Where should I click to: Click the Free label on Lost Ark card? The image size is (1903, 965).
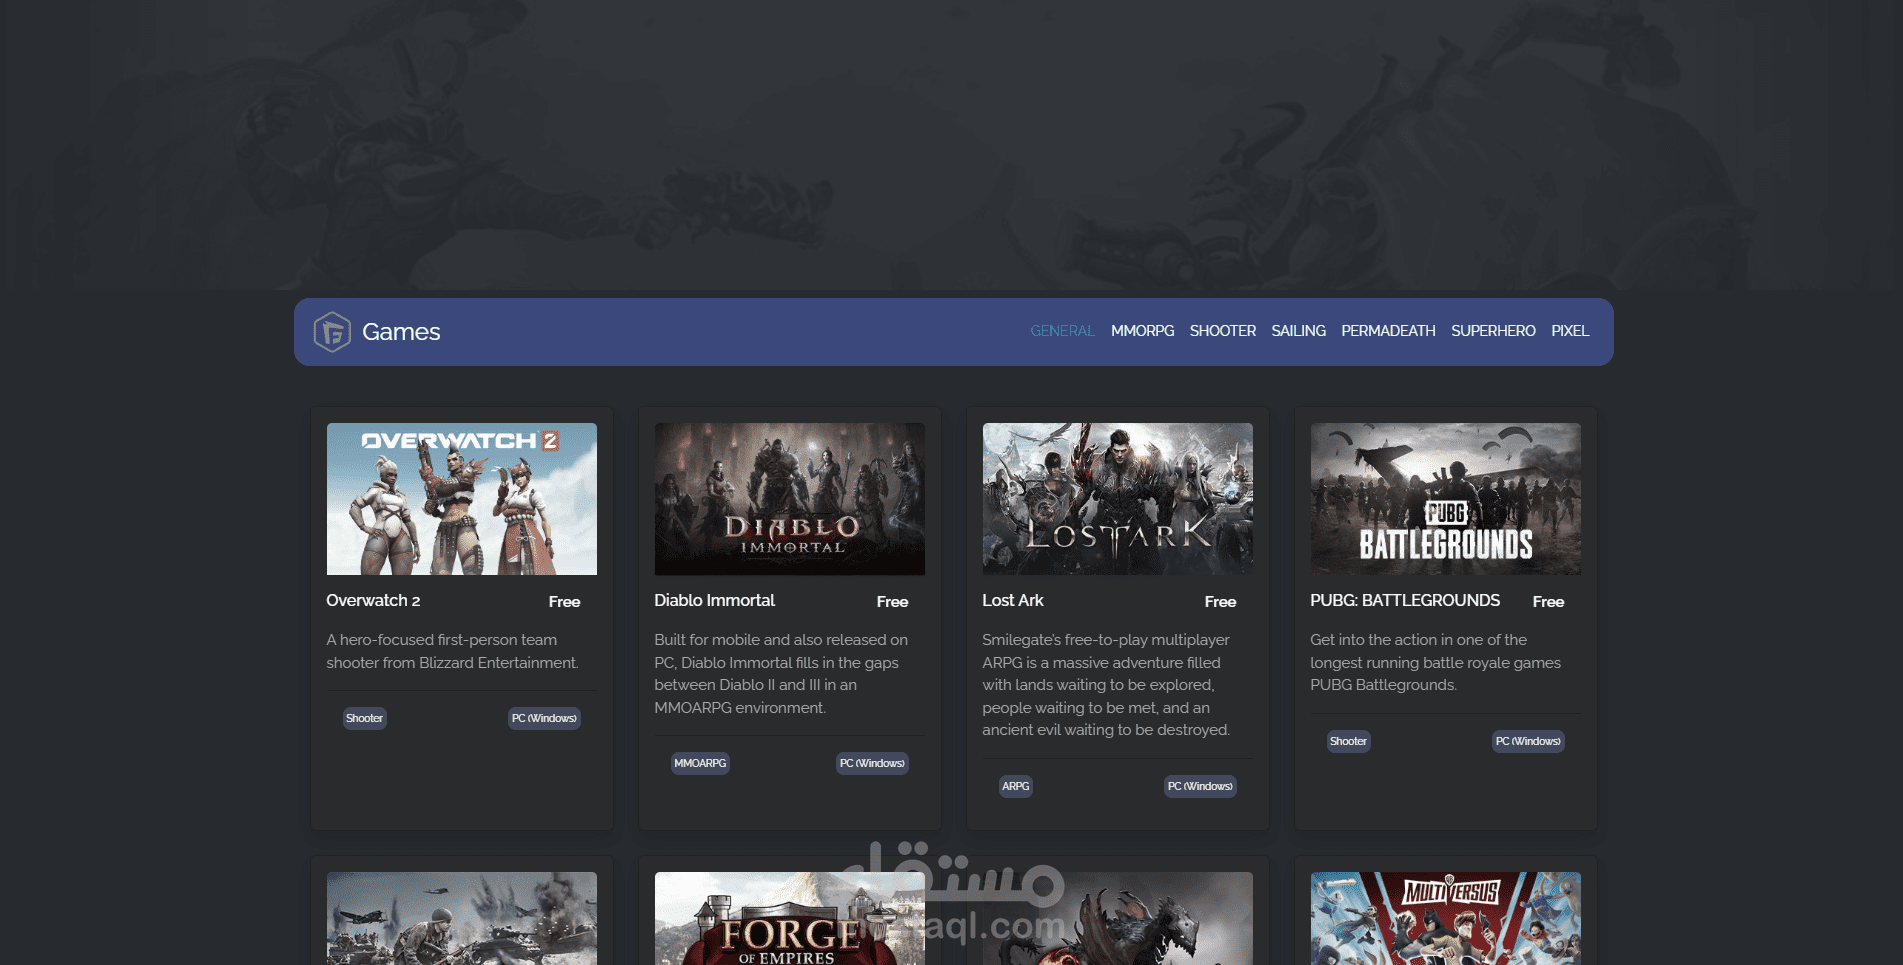click(x=1220, y=601)
